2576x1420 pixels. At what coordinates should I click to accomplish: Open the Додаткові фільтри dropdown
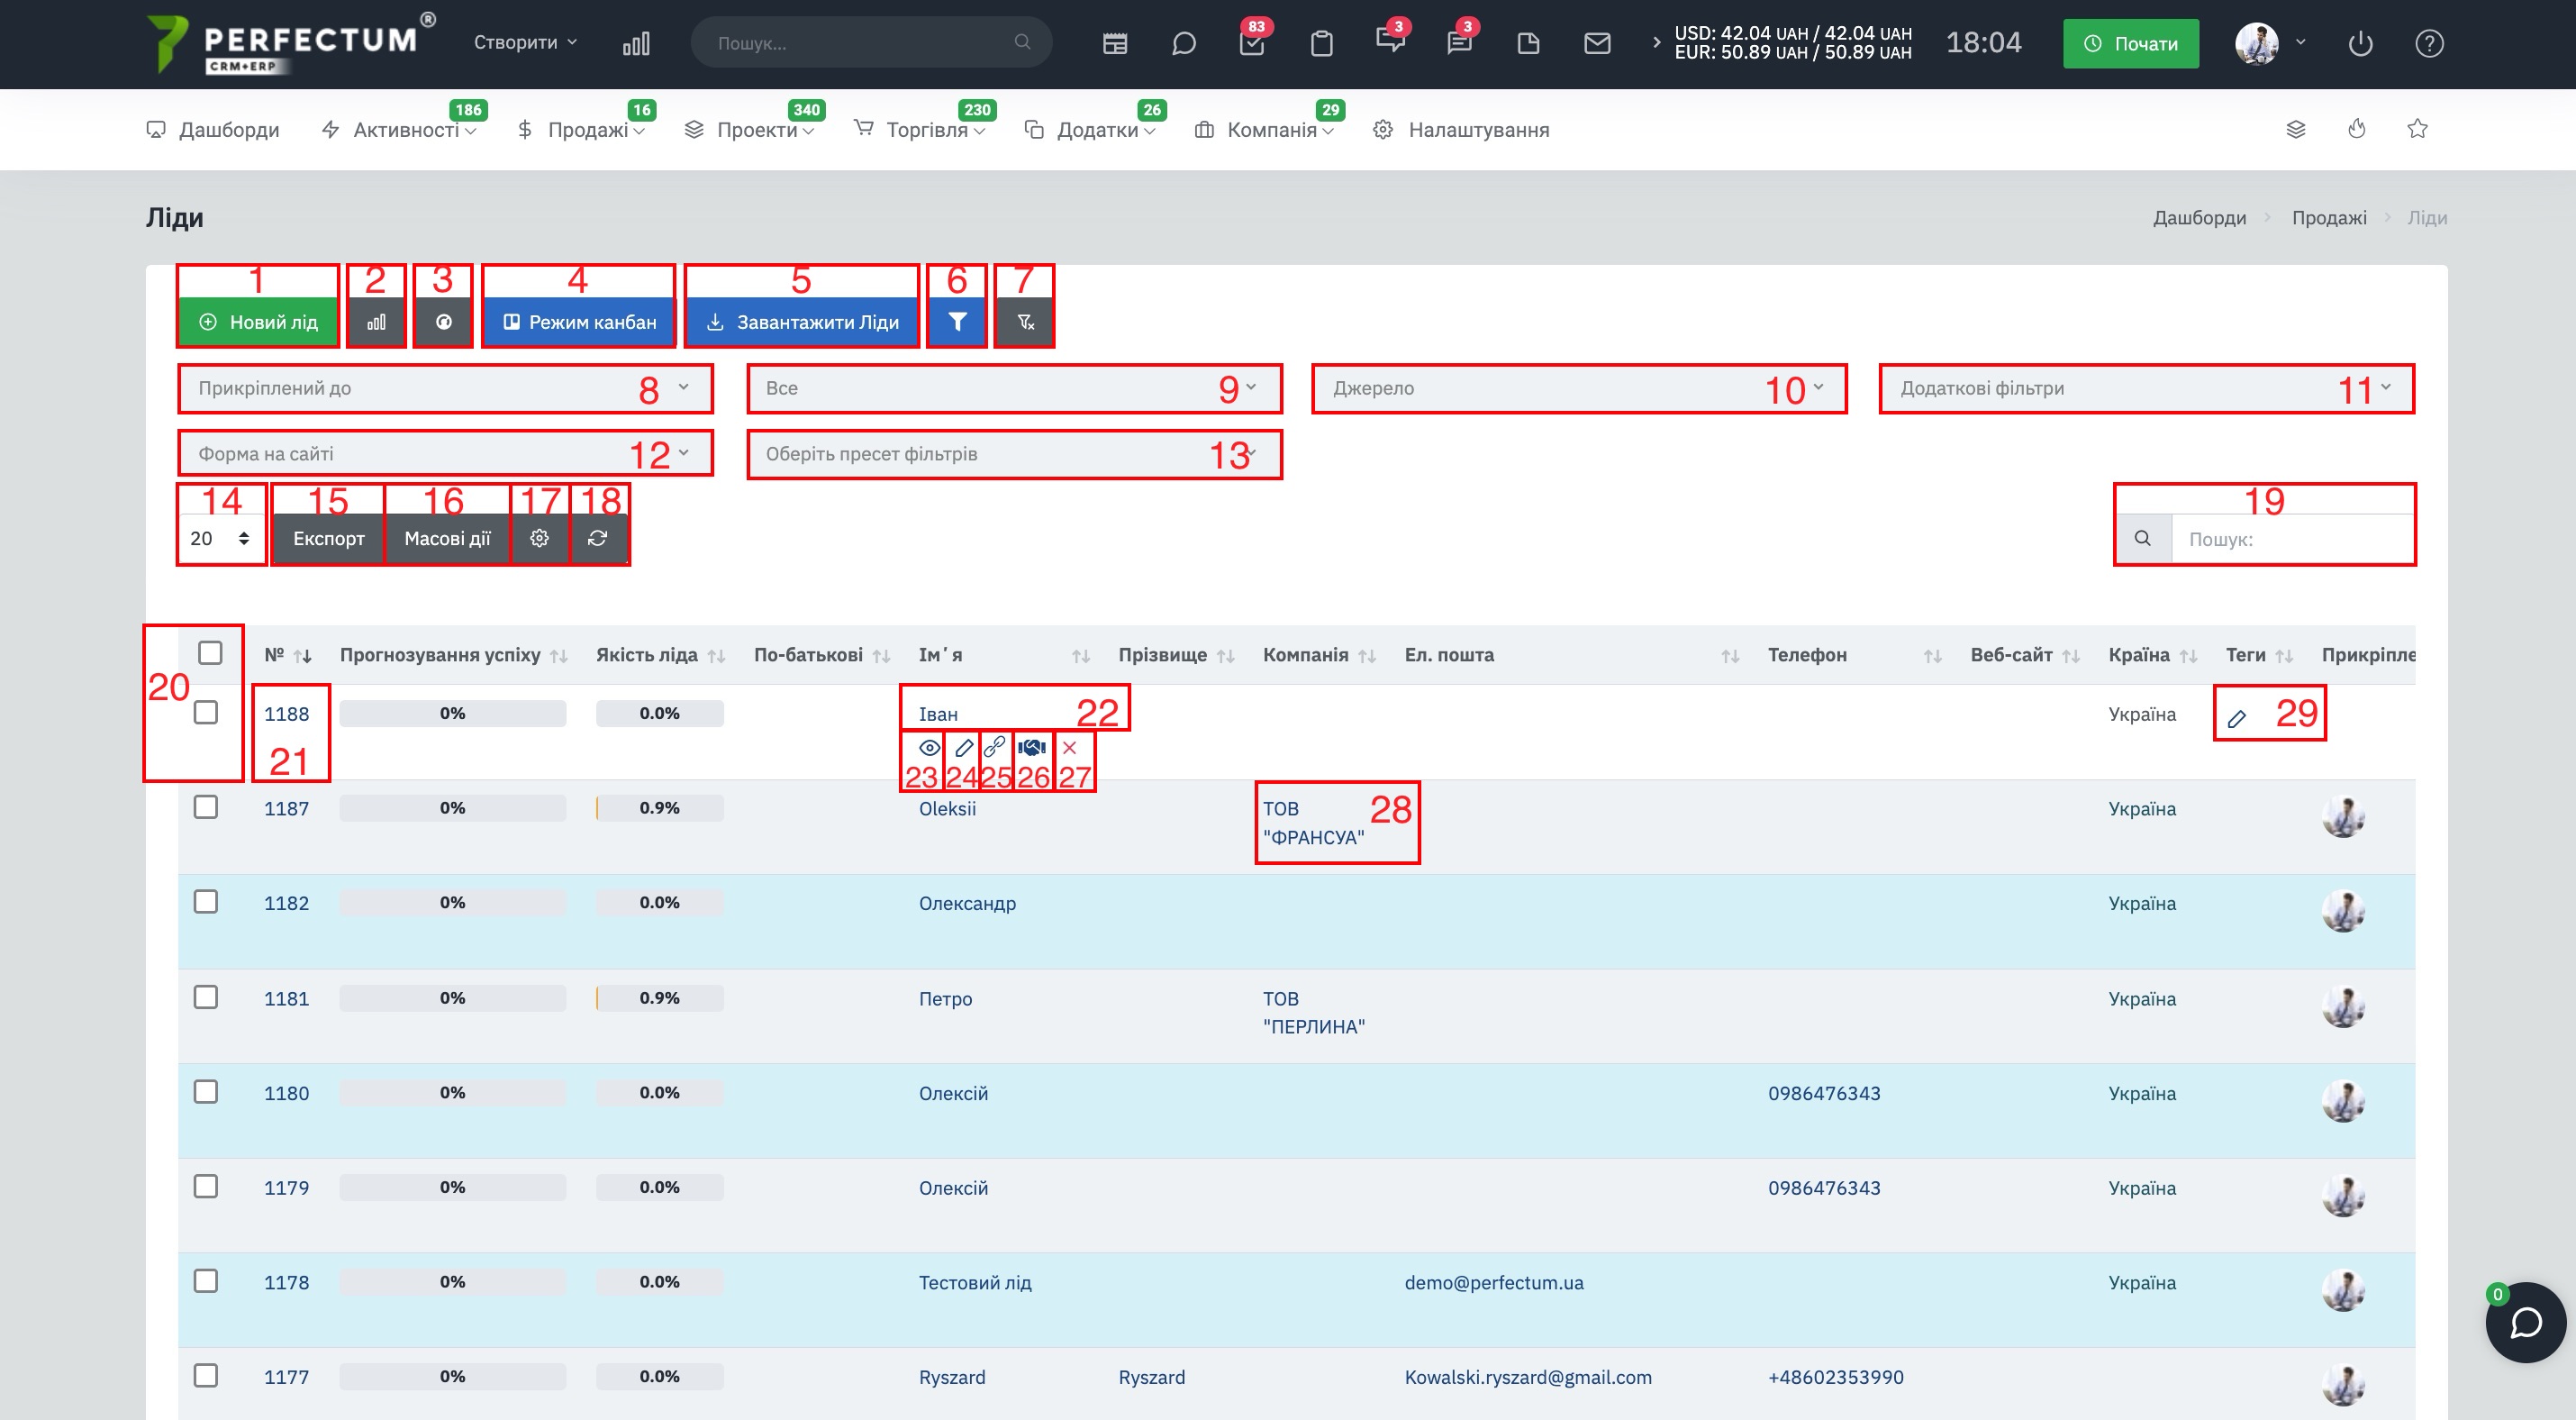[2146, 388]
